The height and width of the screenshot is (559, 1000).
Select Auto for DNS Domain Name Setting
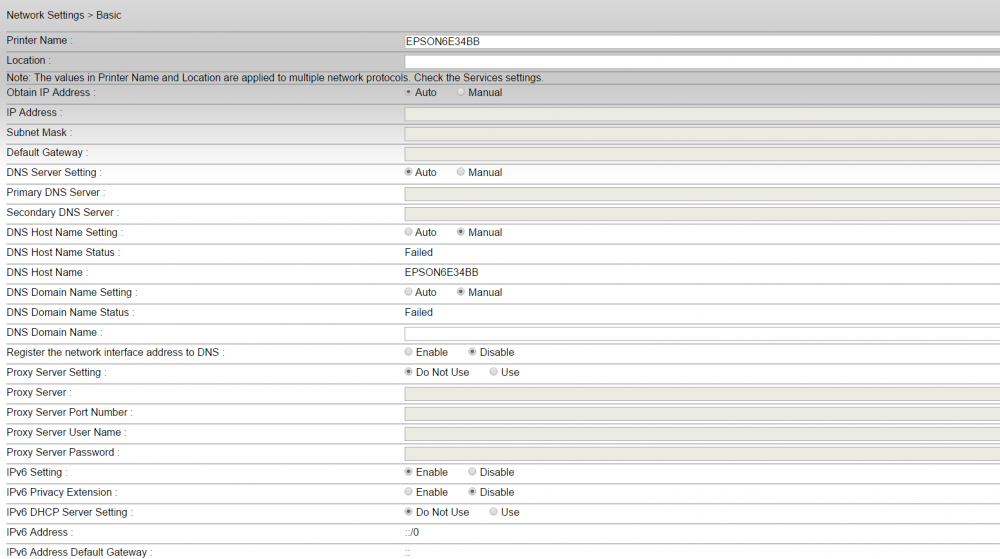coord(408,292)
